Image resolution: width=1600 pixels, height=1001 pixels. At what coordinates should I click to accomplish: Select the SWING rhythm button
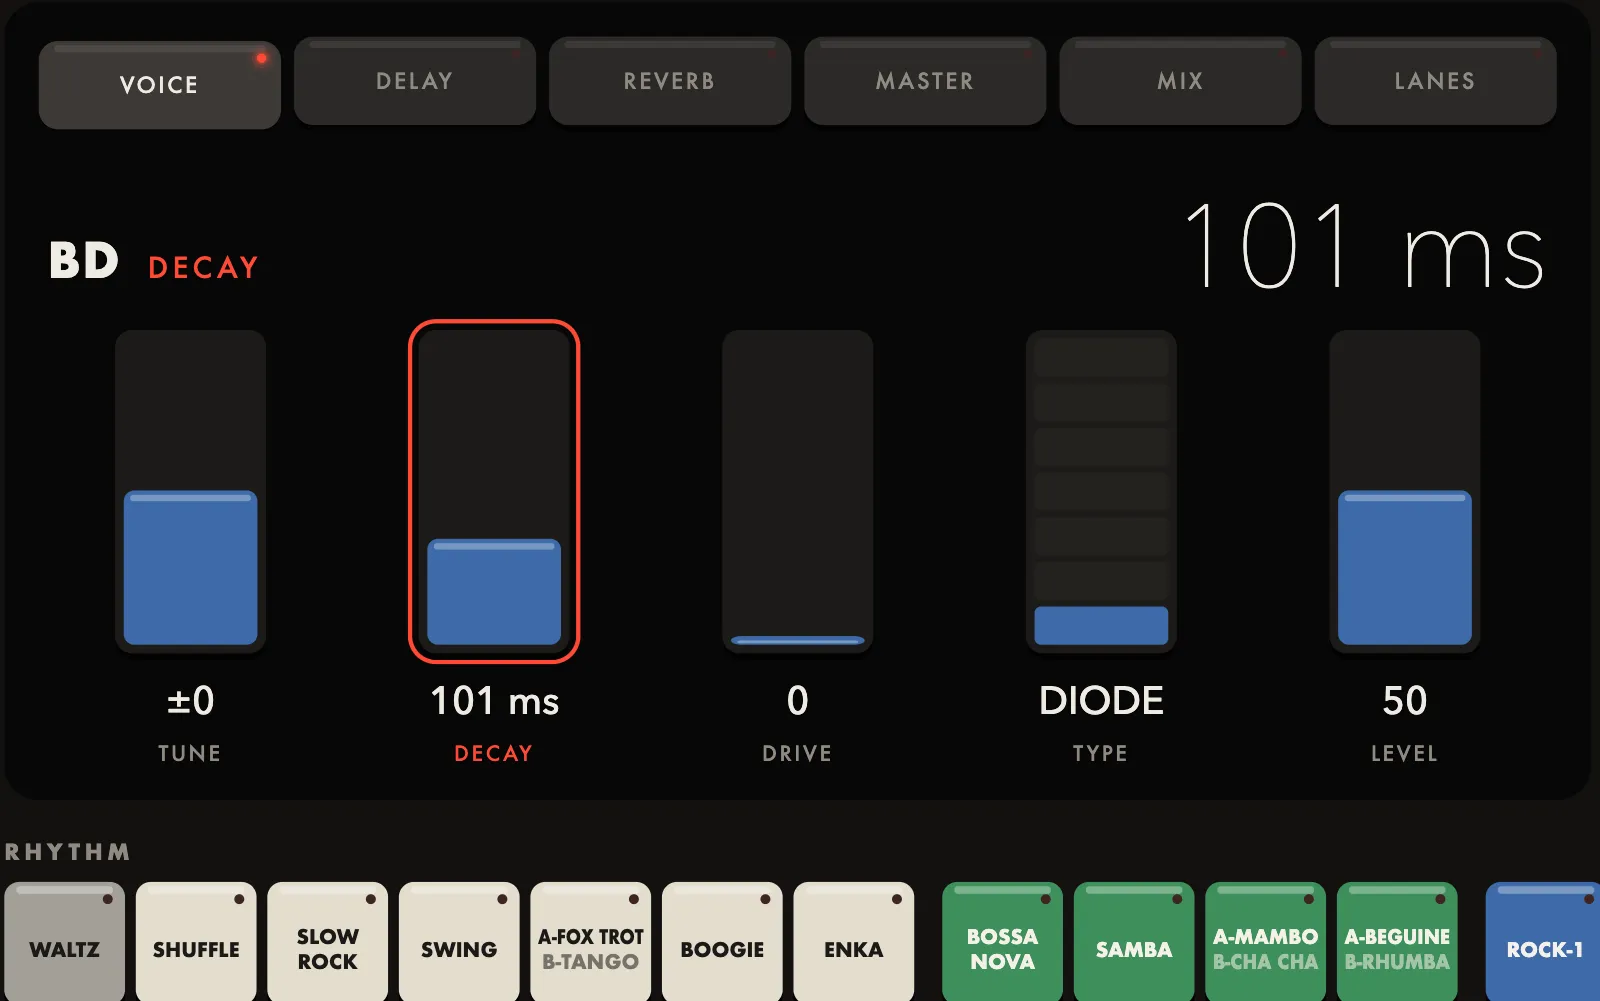459,942
